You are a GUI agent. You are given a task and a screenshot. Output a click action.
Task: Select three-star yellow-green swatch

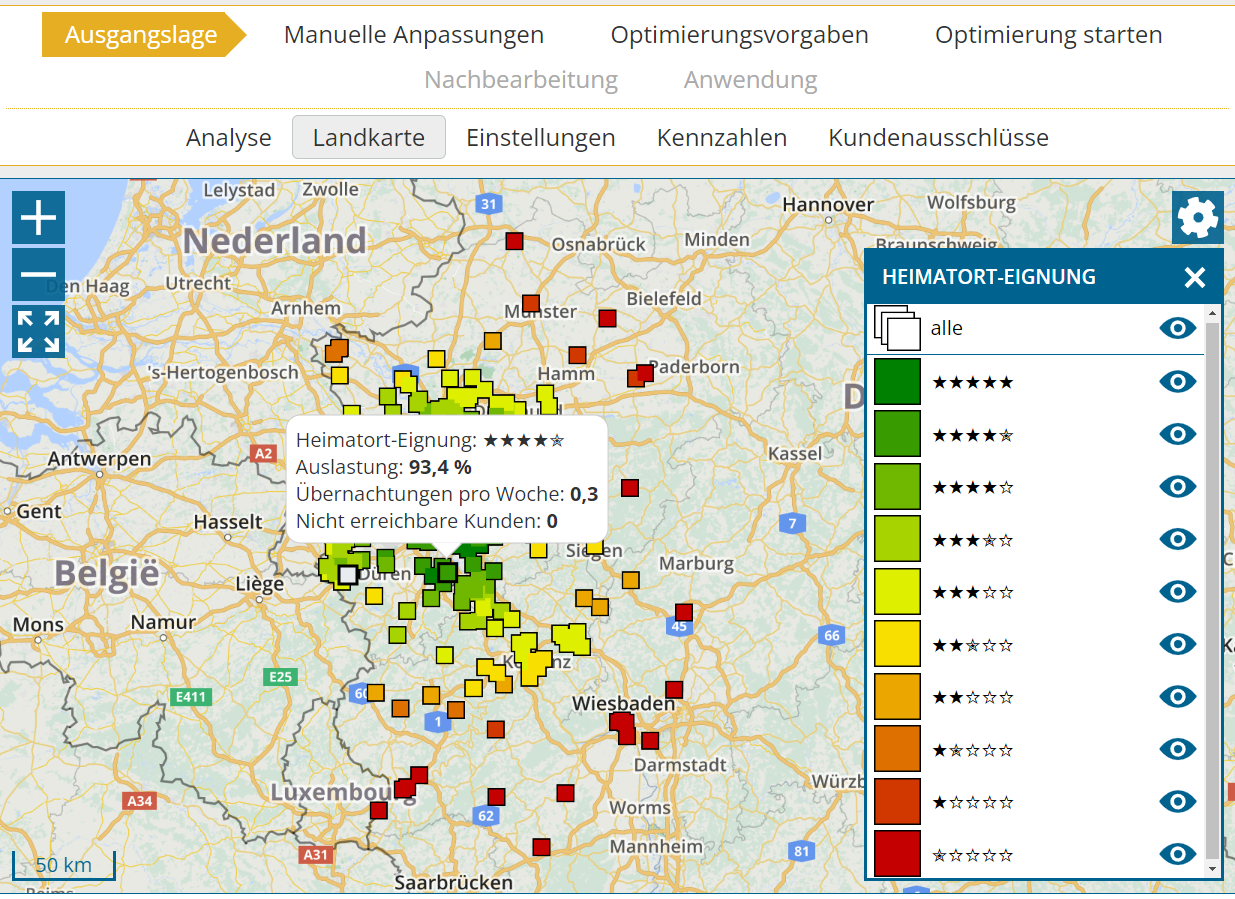(x=897, y=591)
